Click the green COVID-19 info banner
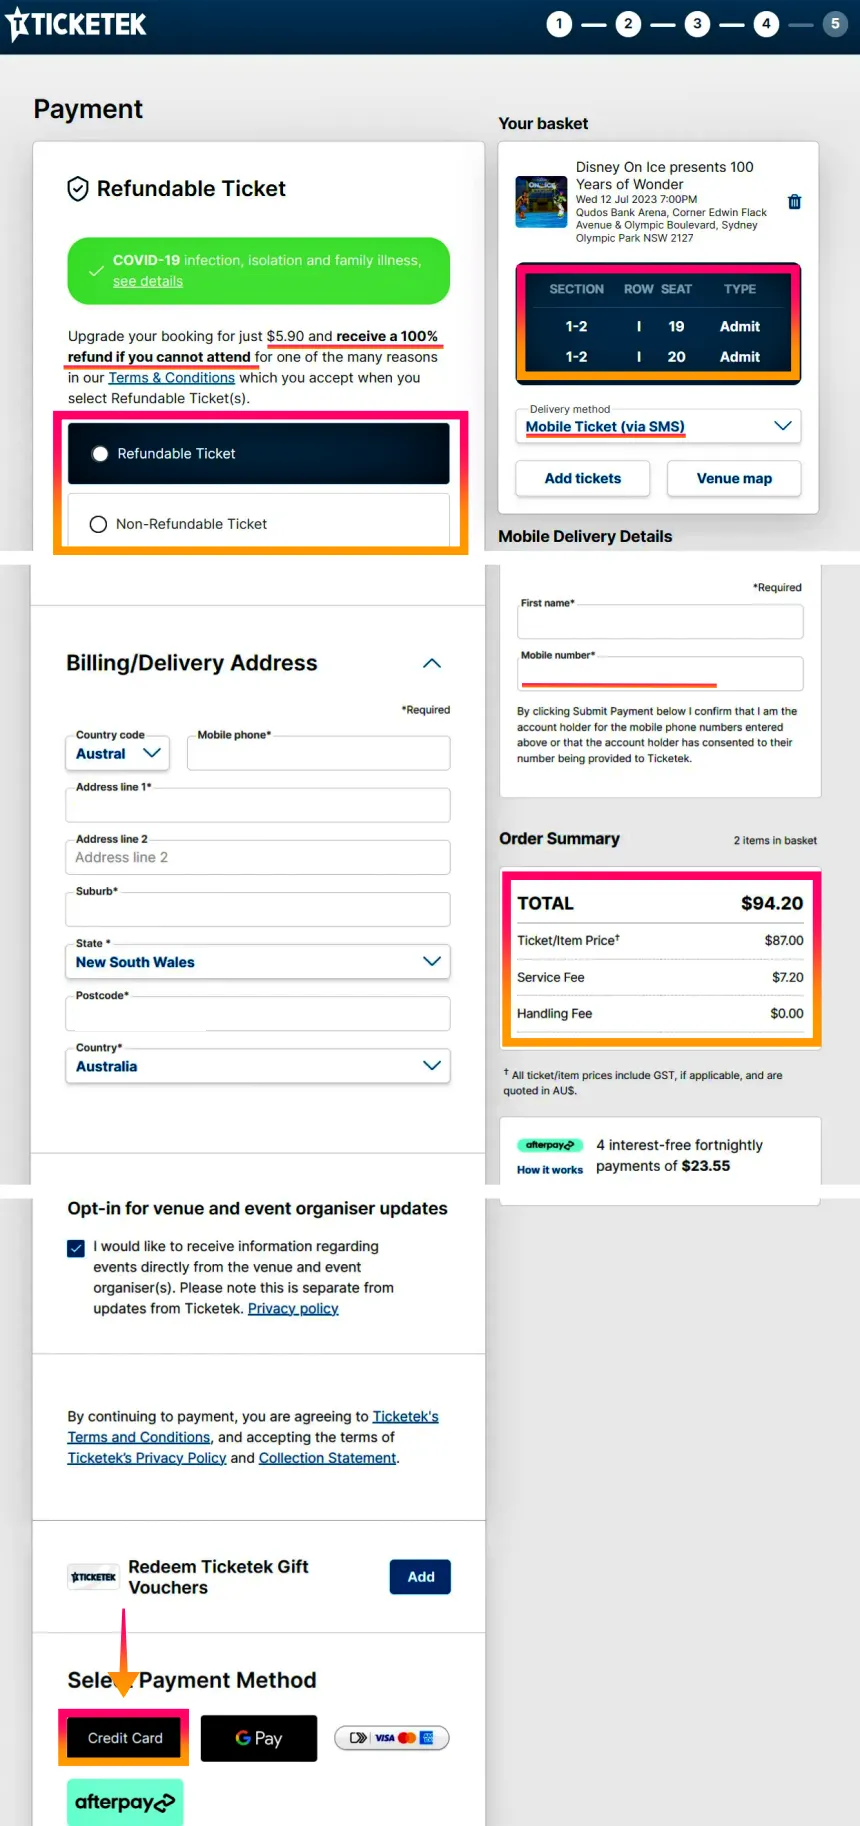 [x=259, y=270]
